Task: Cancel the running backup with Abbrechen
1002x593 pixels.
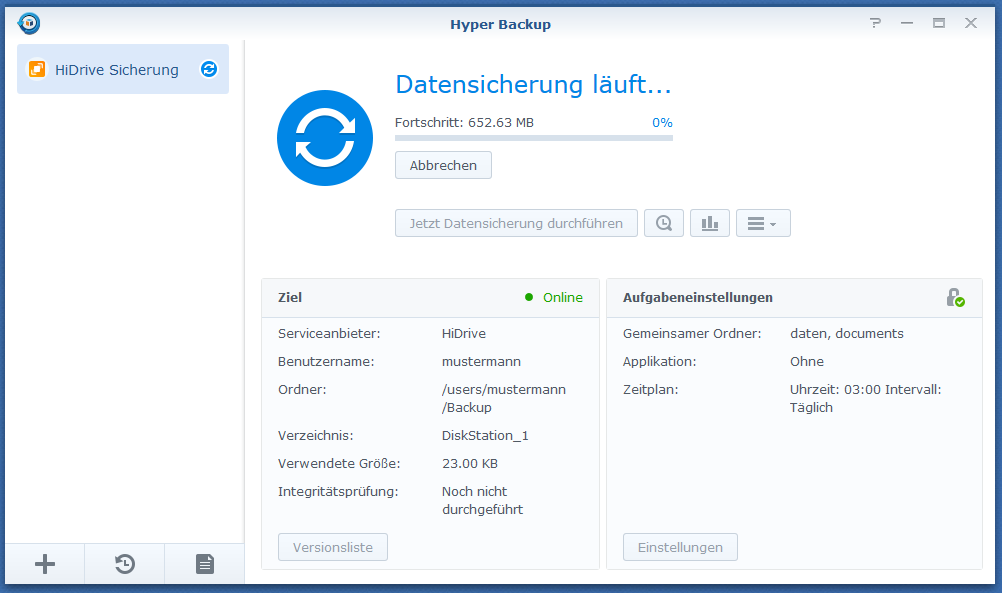Action: (x=443, y=164)
